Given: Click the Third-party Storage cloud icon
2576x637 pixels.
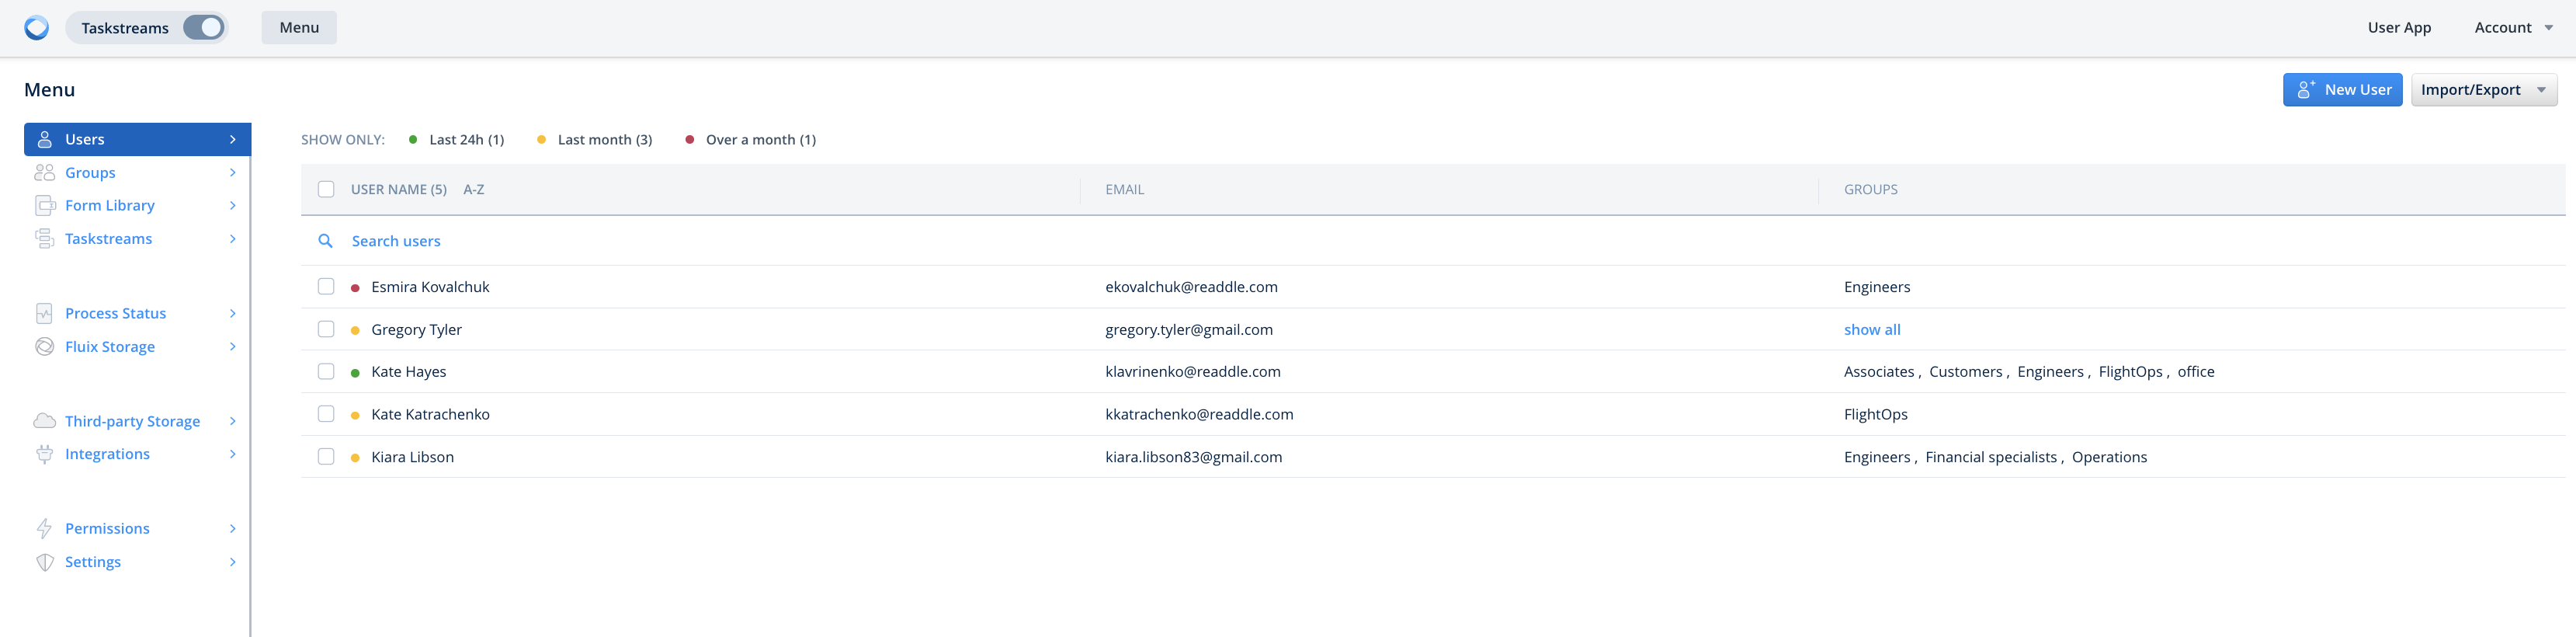Looking at the screenshot, I should [44, 421].
